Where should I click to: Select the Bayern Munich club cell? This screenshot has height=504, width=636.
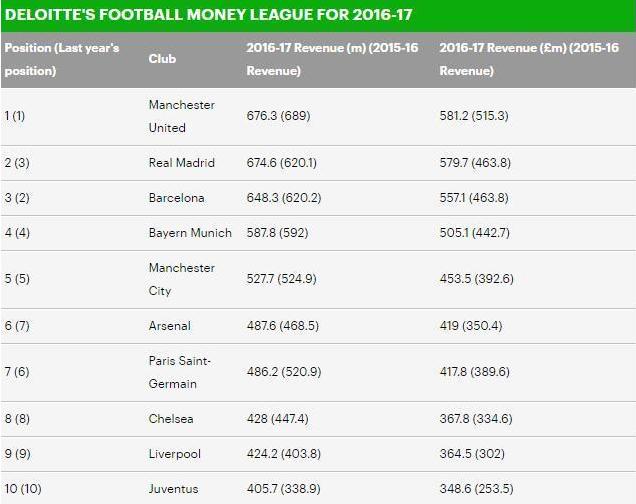click(189, 233)
